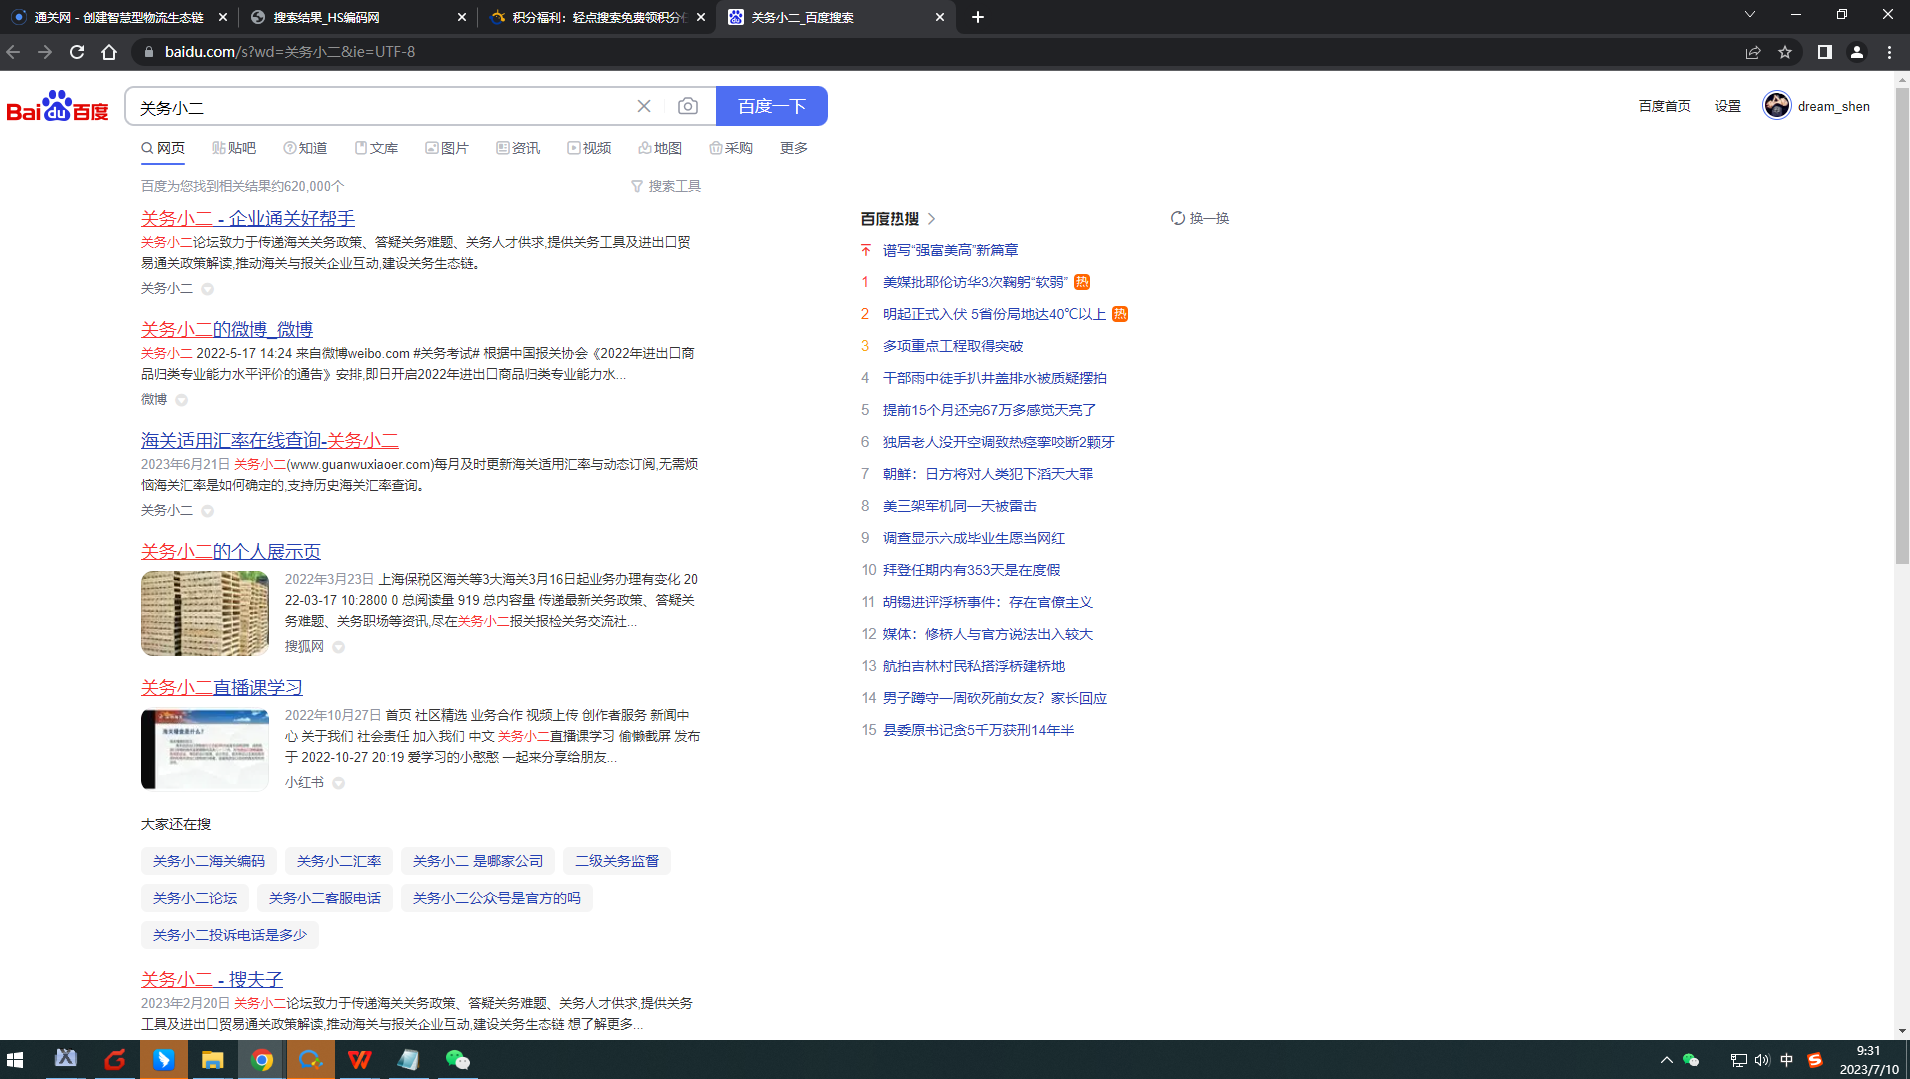Viewport: 1910px width, 1079px height.
Task: Open image search camera icon
Action: (688, 106)
